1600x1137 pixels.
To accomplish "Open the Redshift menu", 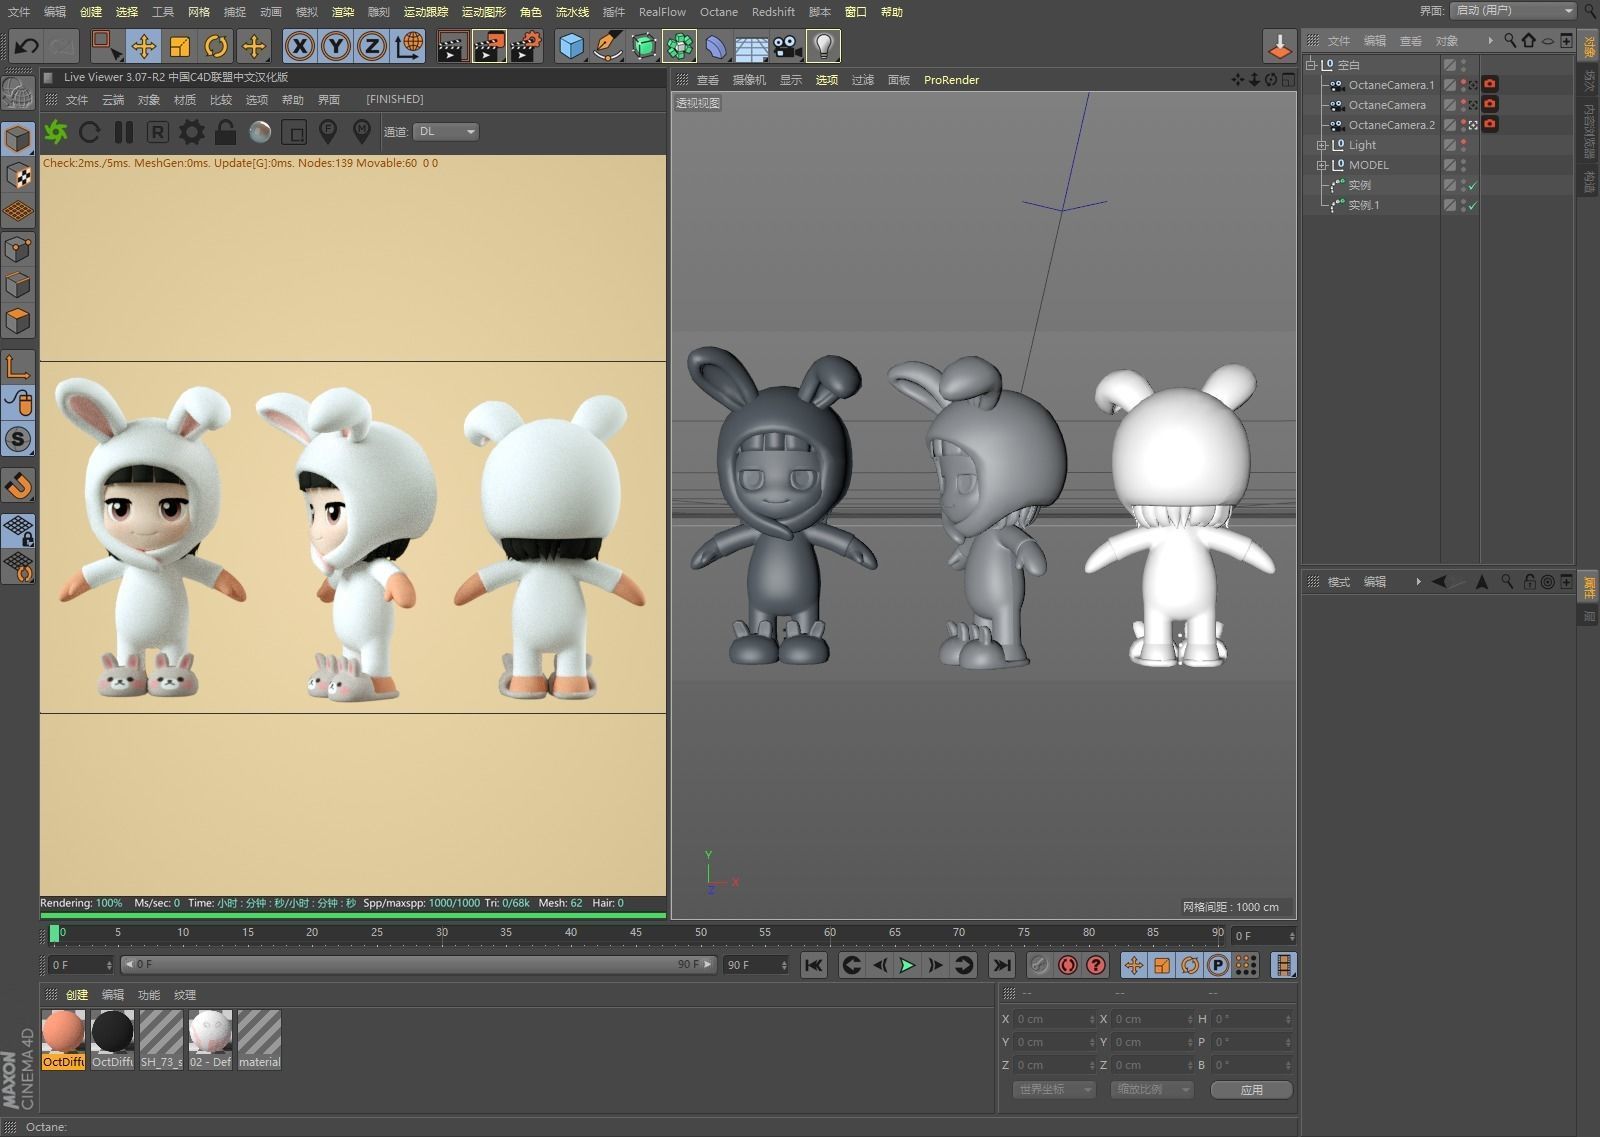I will click(x=773, y=12).
